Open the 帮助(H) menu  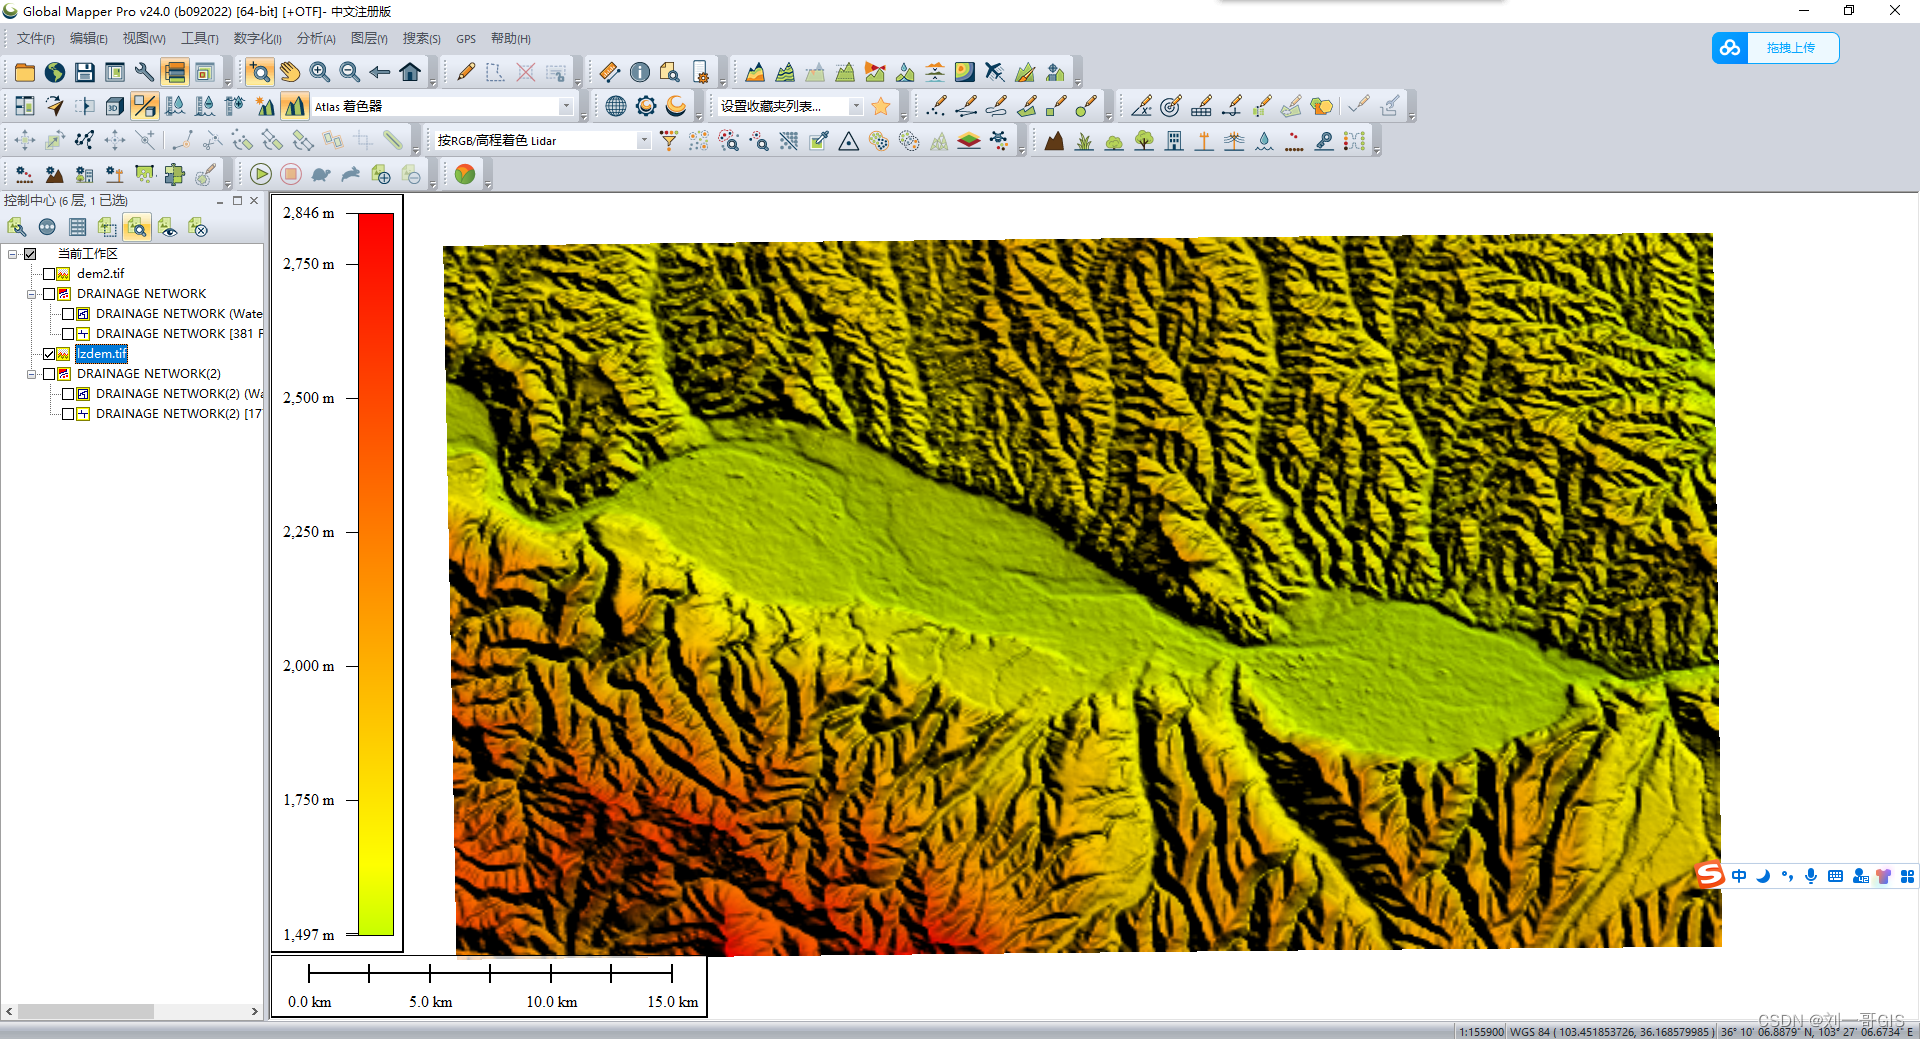click(511, 38)
